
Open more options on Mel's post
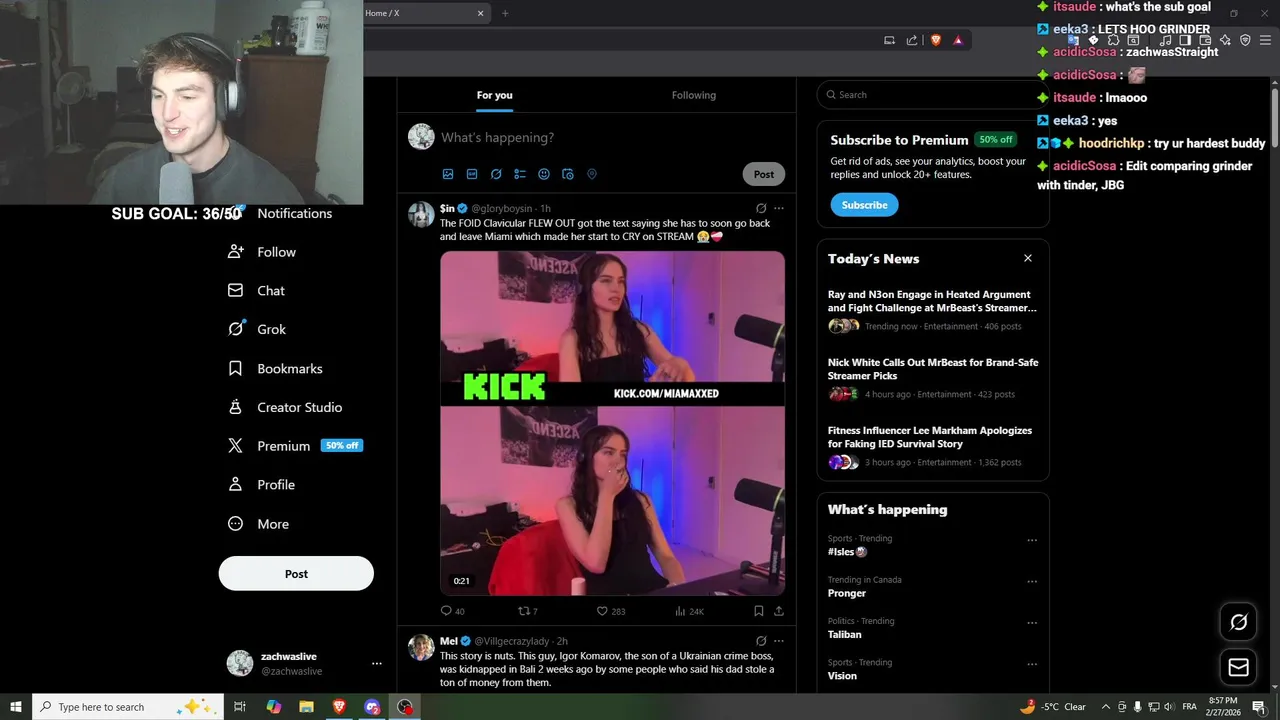779,641
